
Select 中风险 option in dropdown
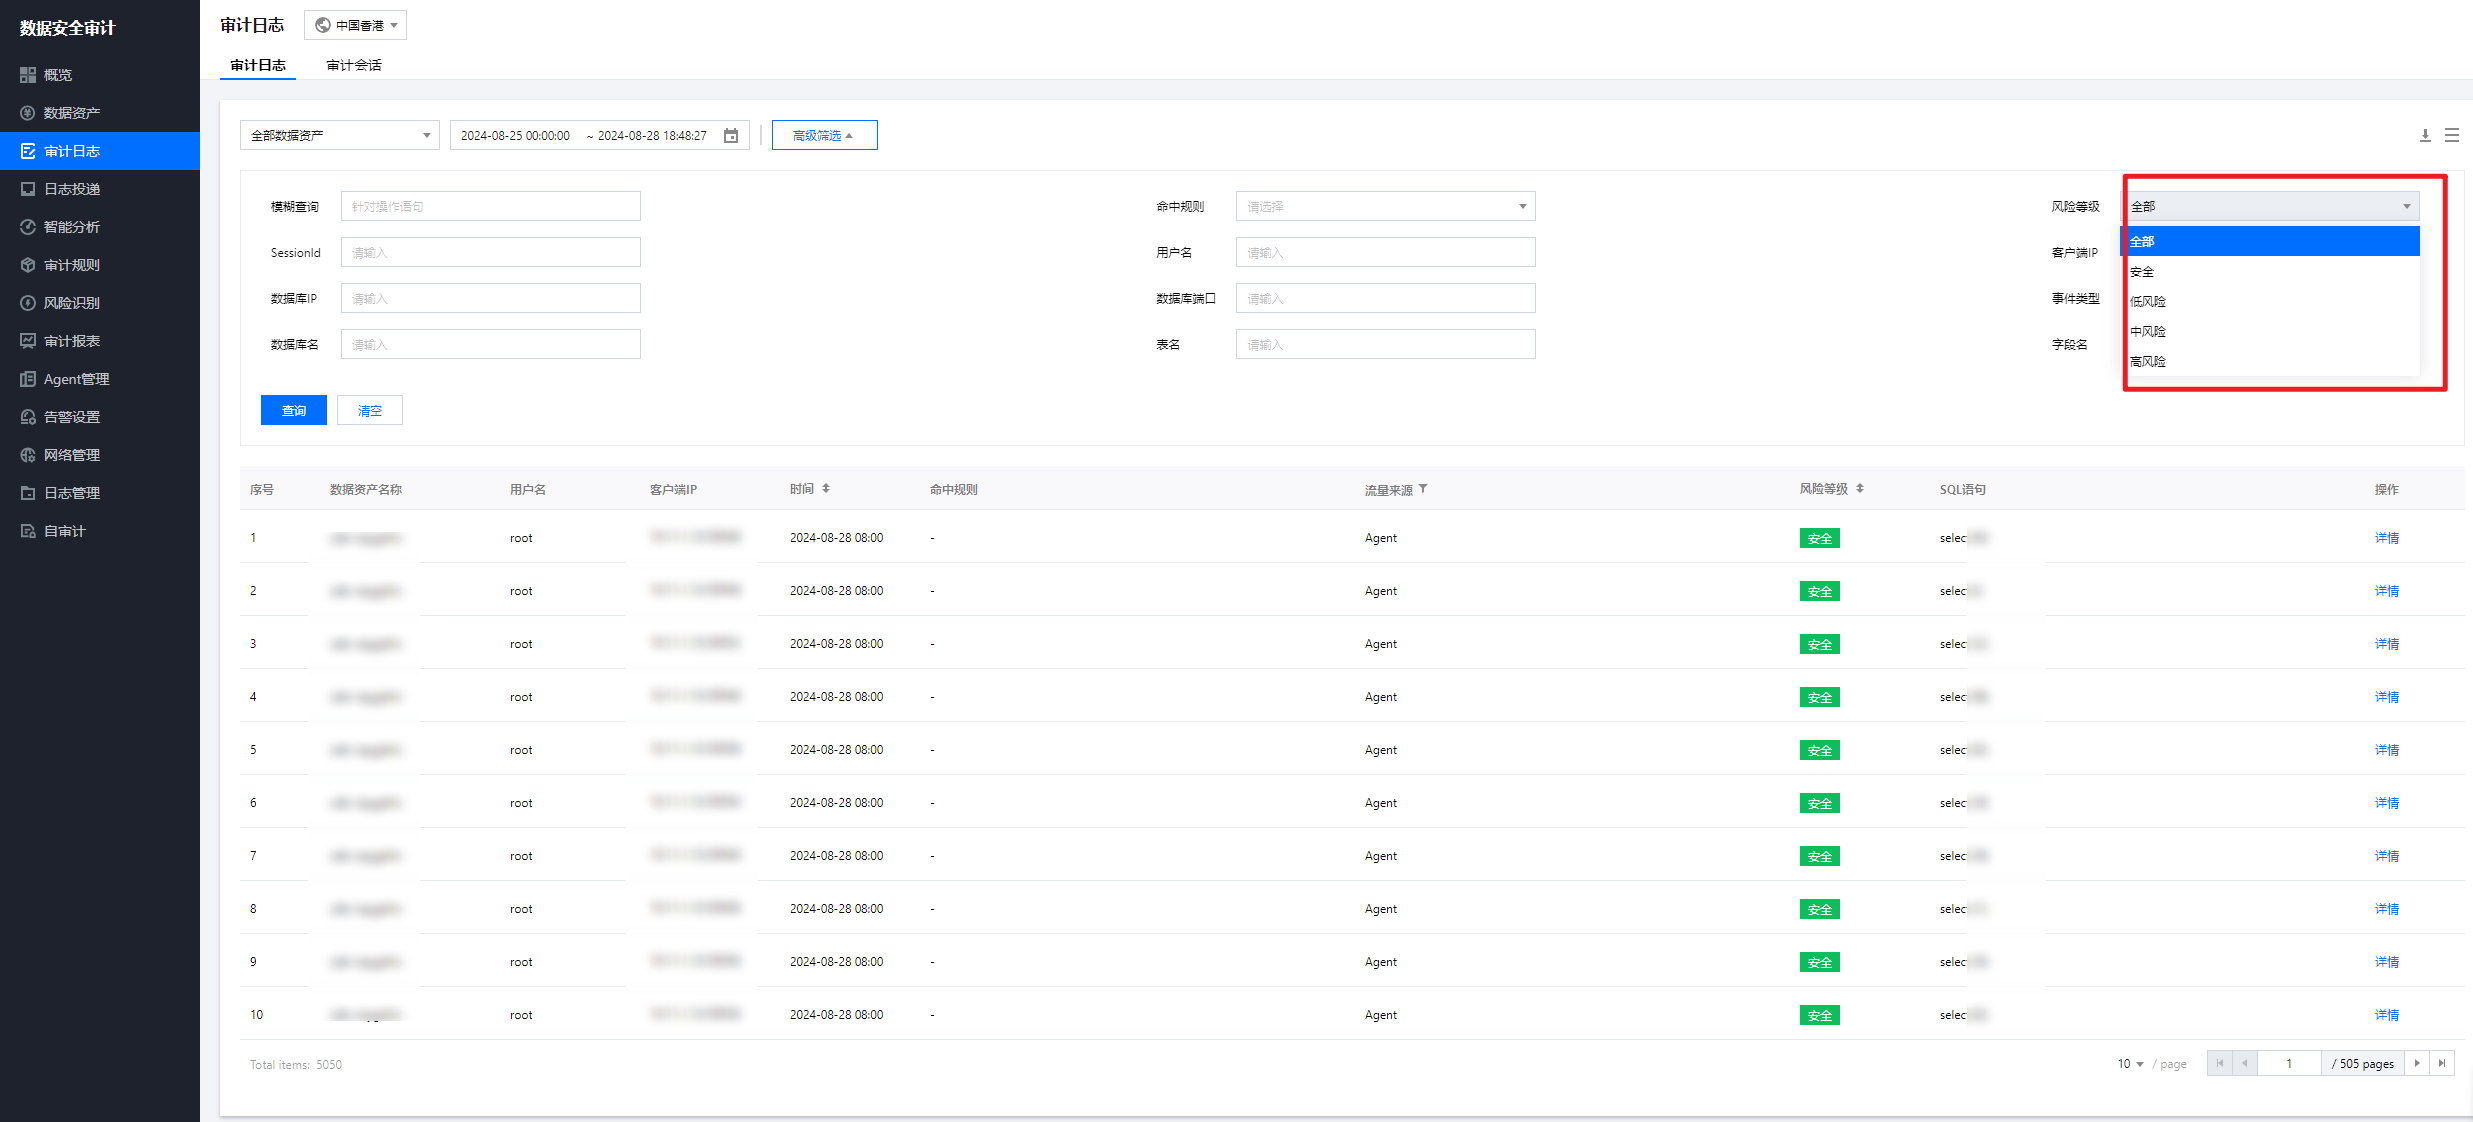coord(2148,331)
